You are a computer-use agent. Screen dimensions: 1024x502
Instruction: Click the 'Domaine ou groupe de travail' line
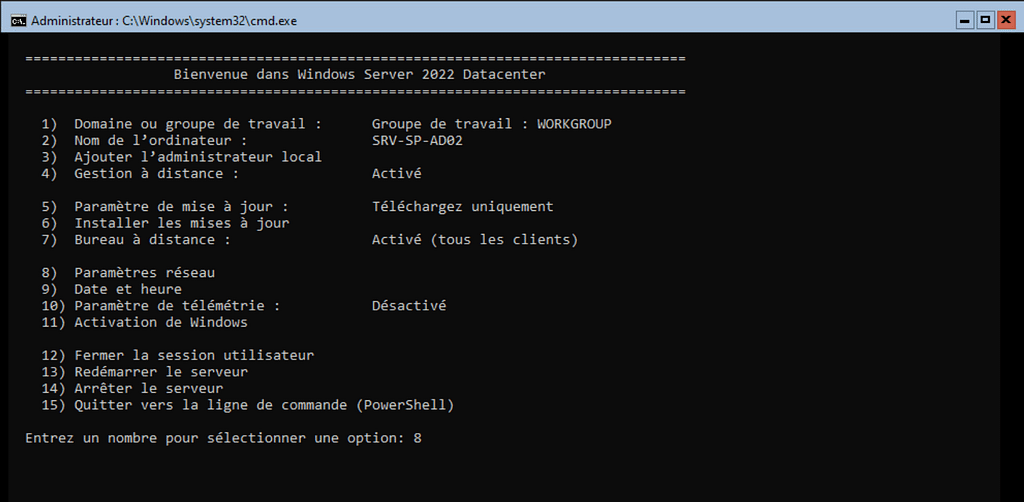pyautogui.click(x=197, y=124)
